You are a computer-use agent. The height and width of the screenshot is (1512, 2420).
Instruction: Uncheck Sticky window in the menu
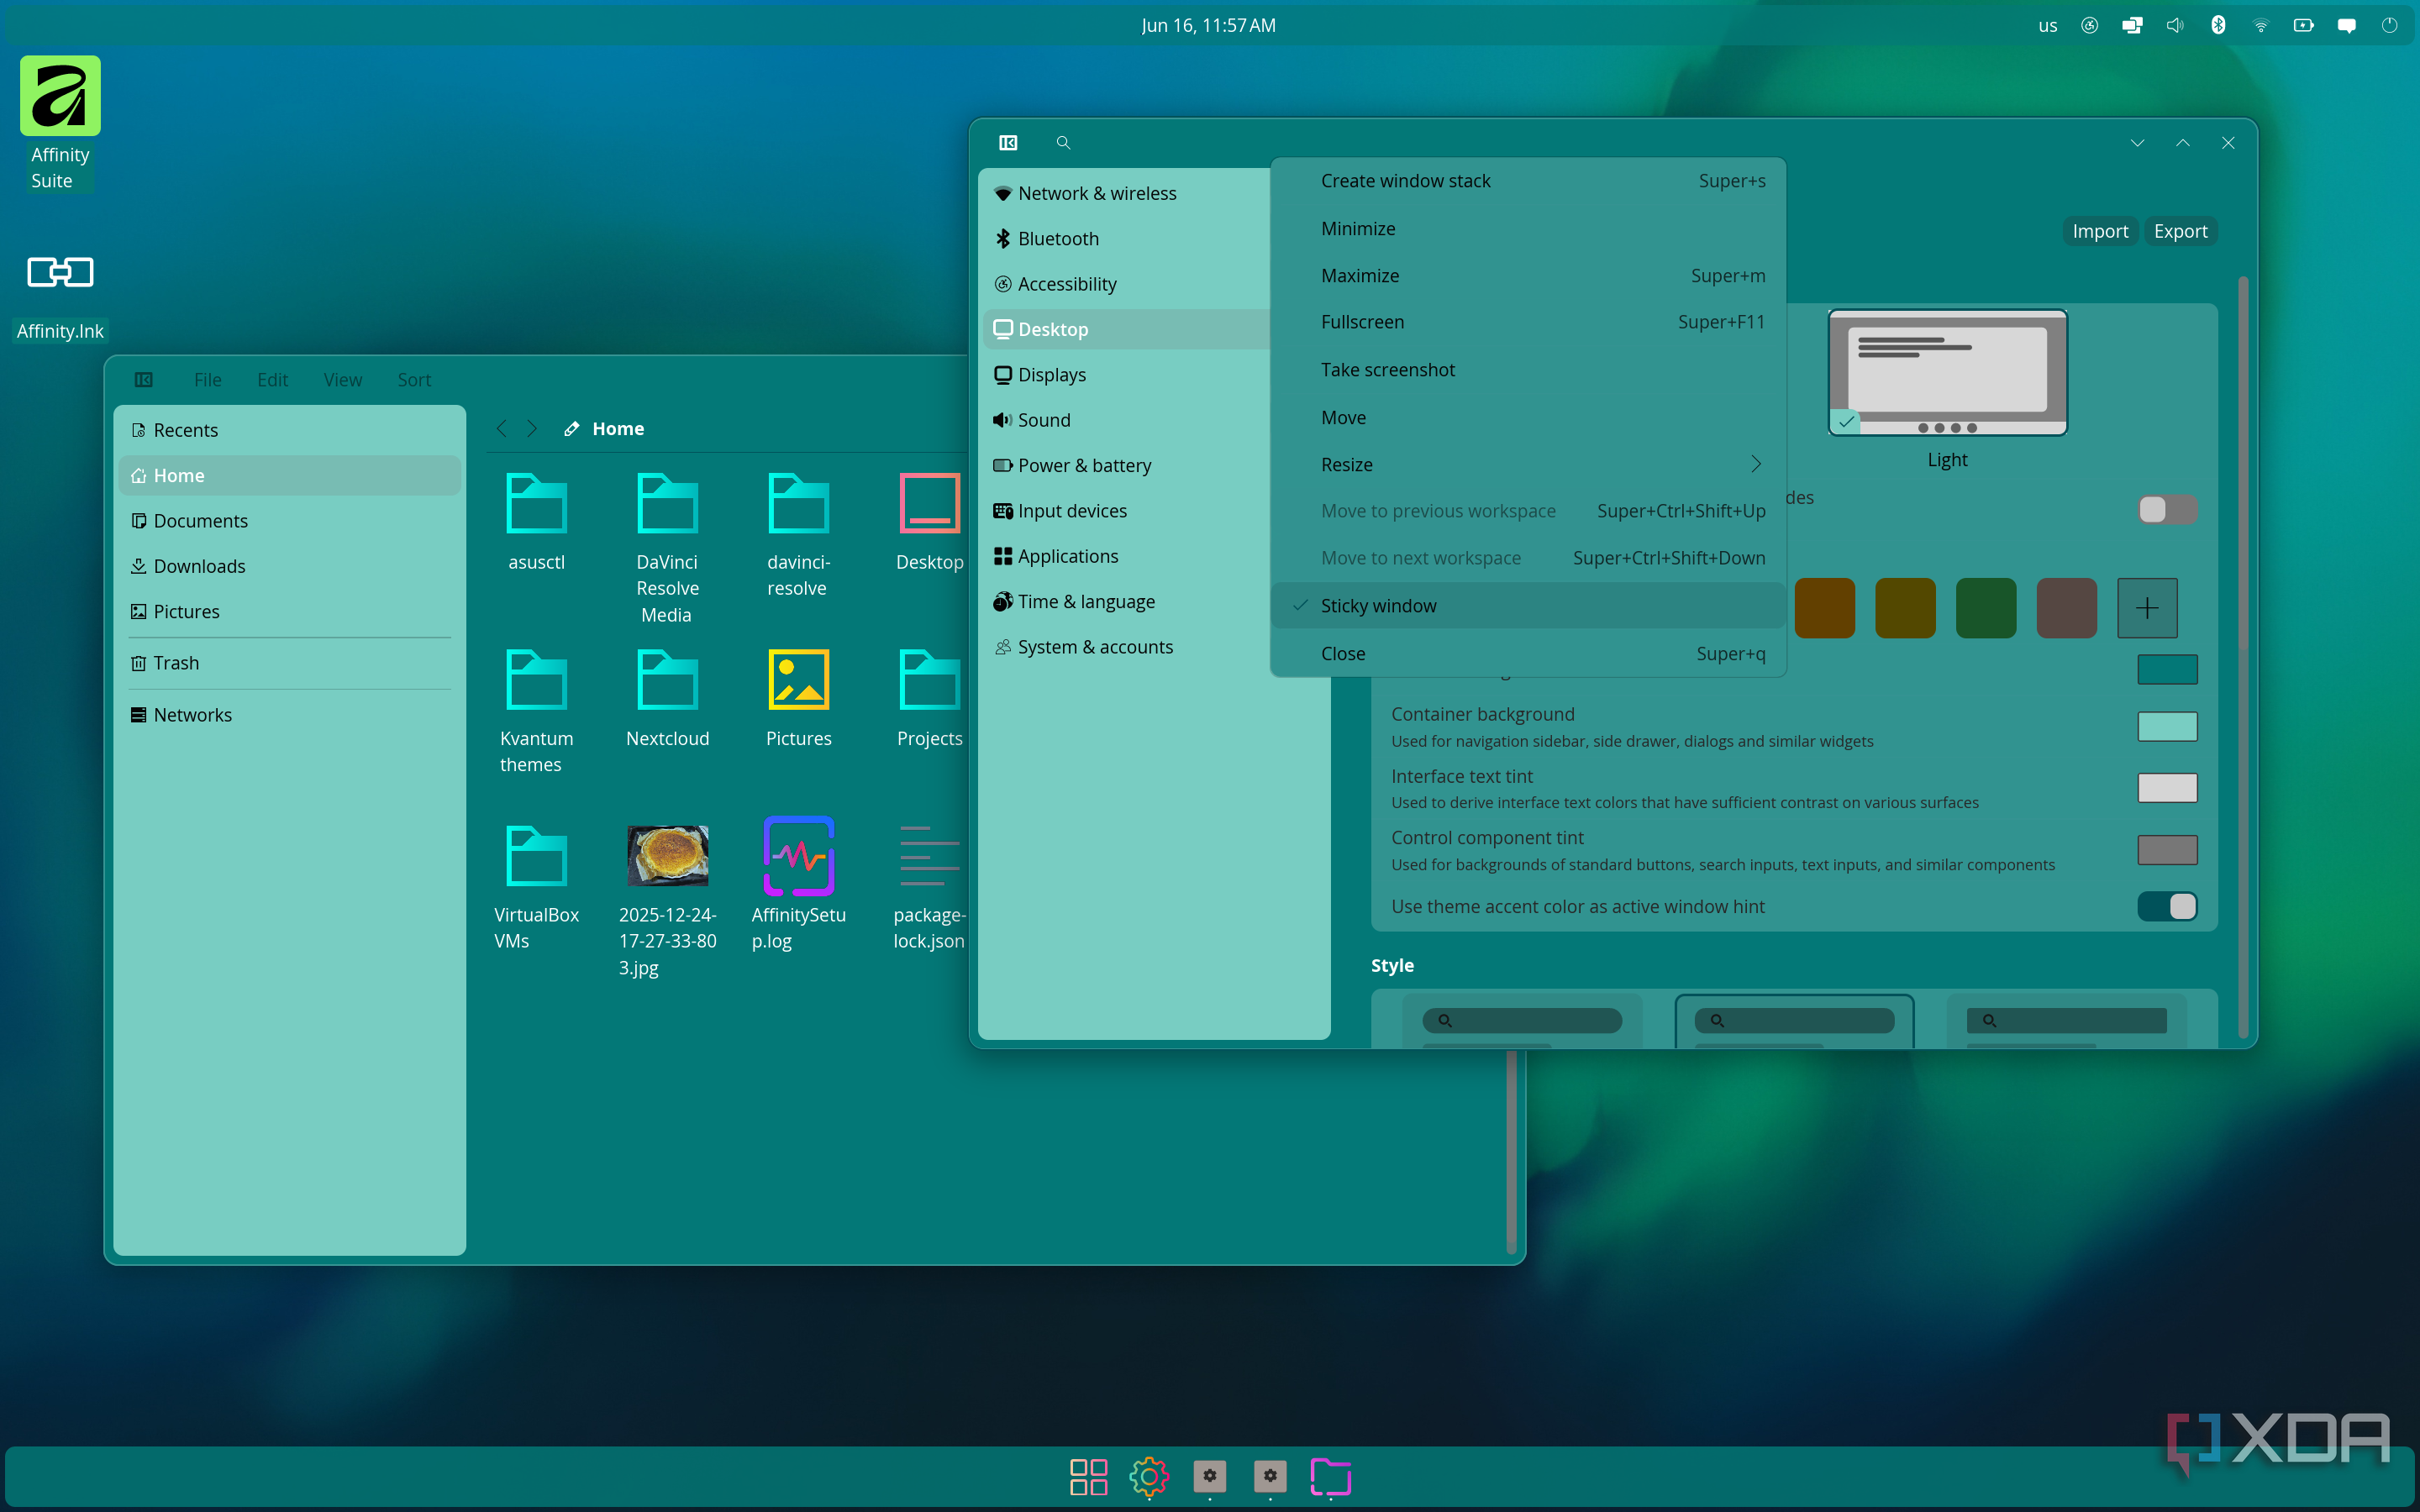coord(1528,606)
